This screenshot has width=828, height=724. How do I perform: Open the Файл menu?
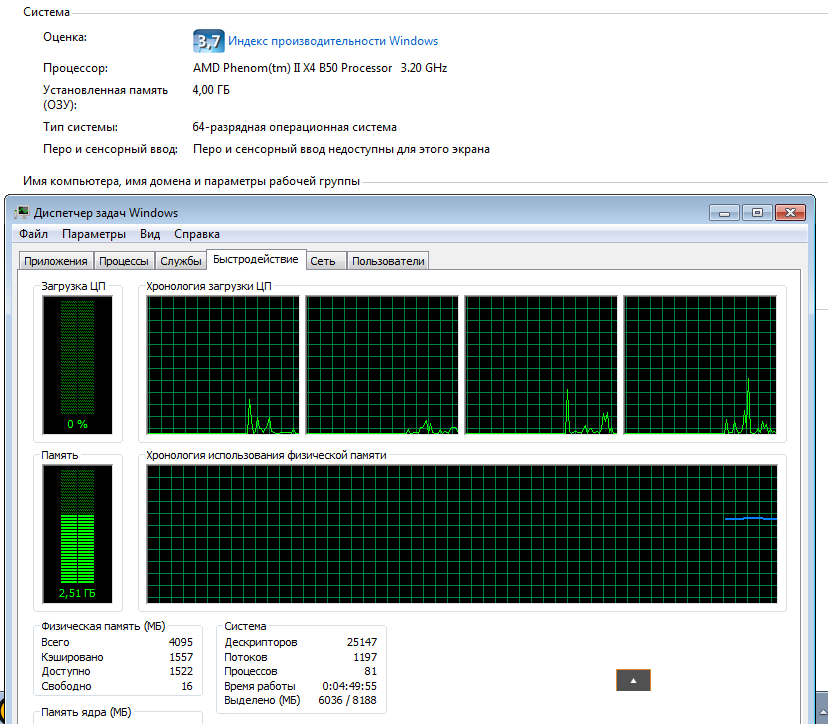coord(33,234)
